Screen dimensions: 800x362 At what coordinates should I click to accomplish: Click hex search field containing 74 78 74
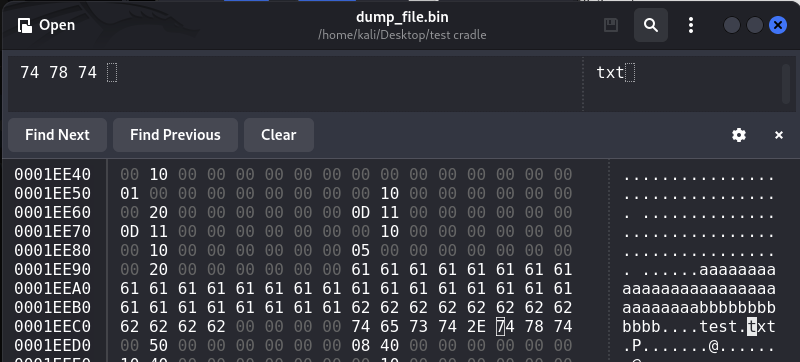(295, 84)
